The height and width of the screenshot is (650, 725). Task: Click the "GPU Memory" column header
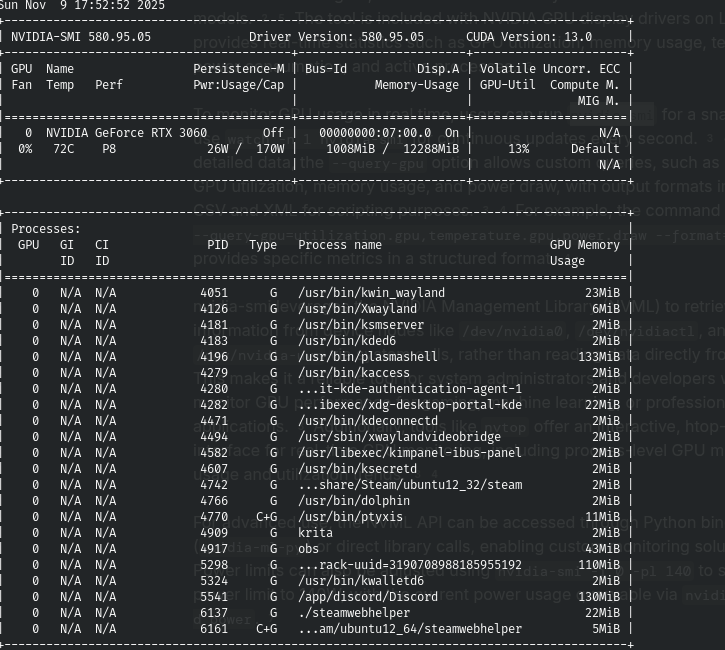(584, 245)
